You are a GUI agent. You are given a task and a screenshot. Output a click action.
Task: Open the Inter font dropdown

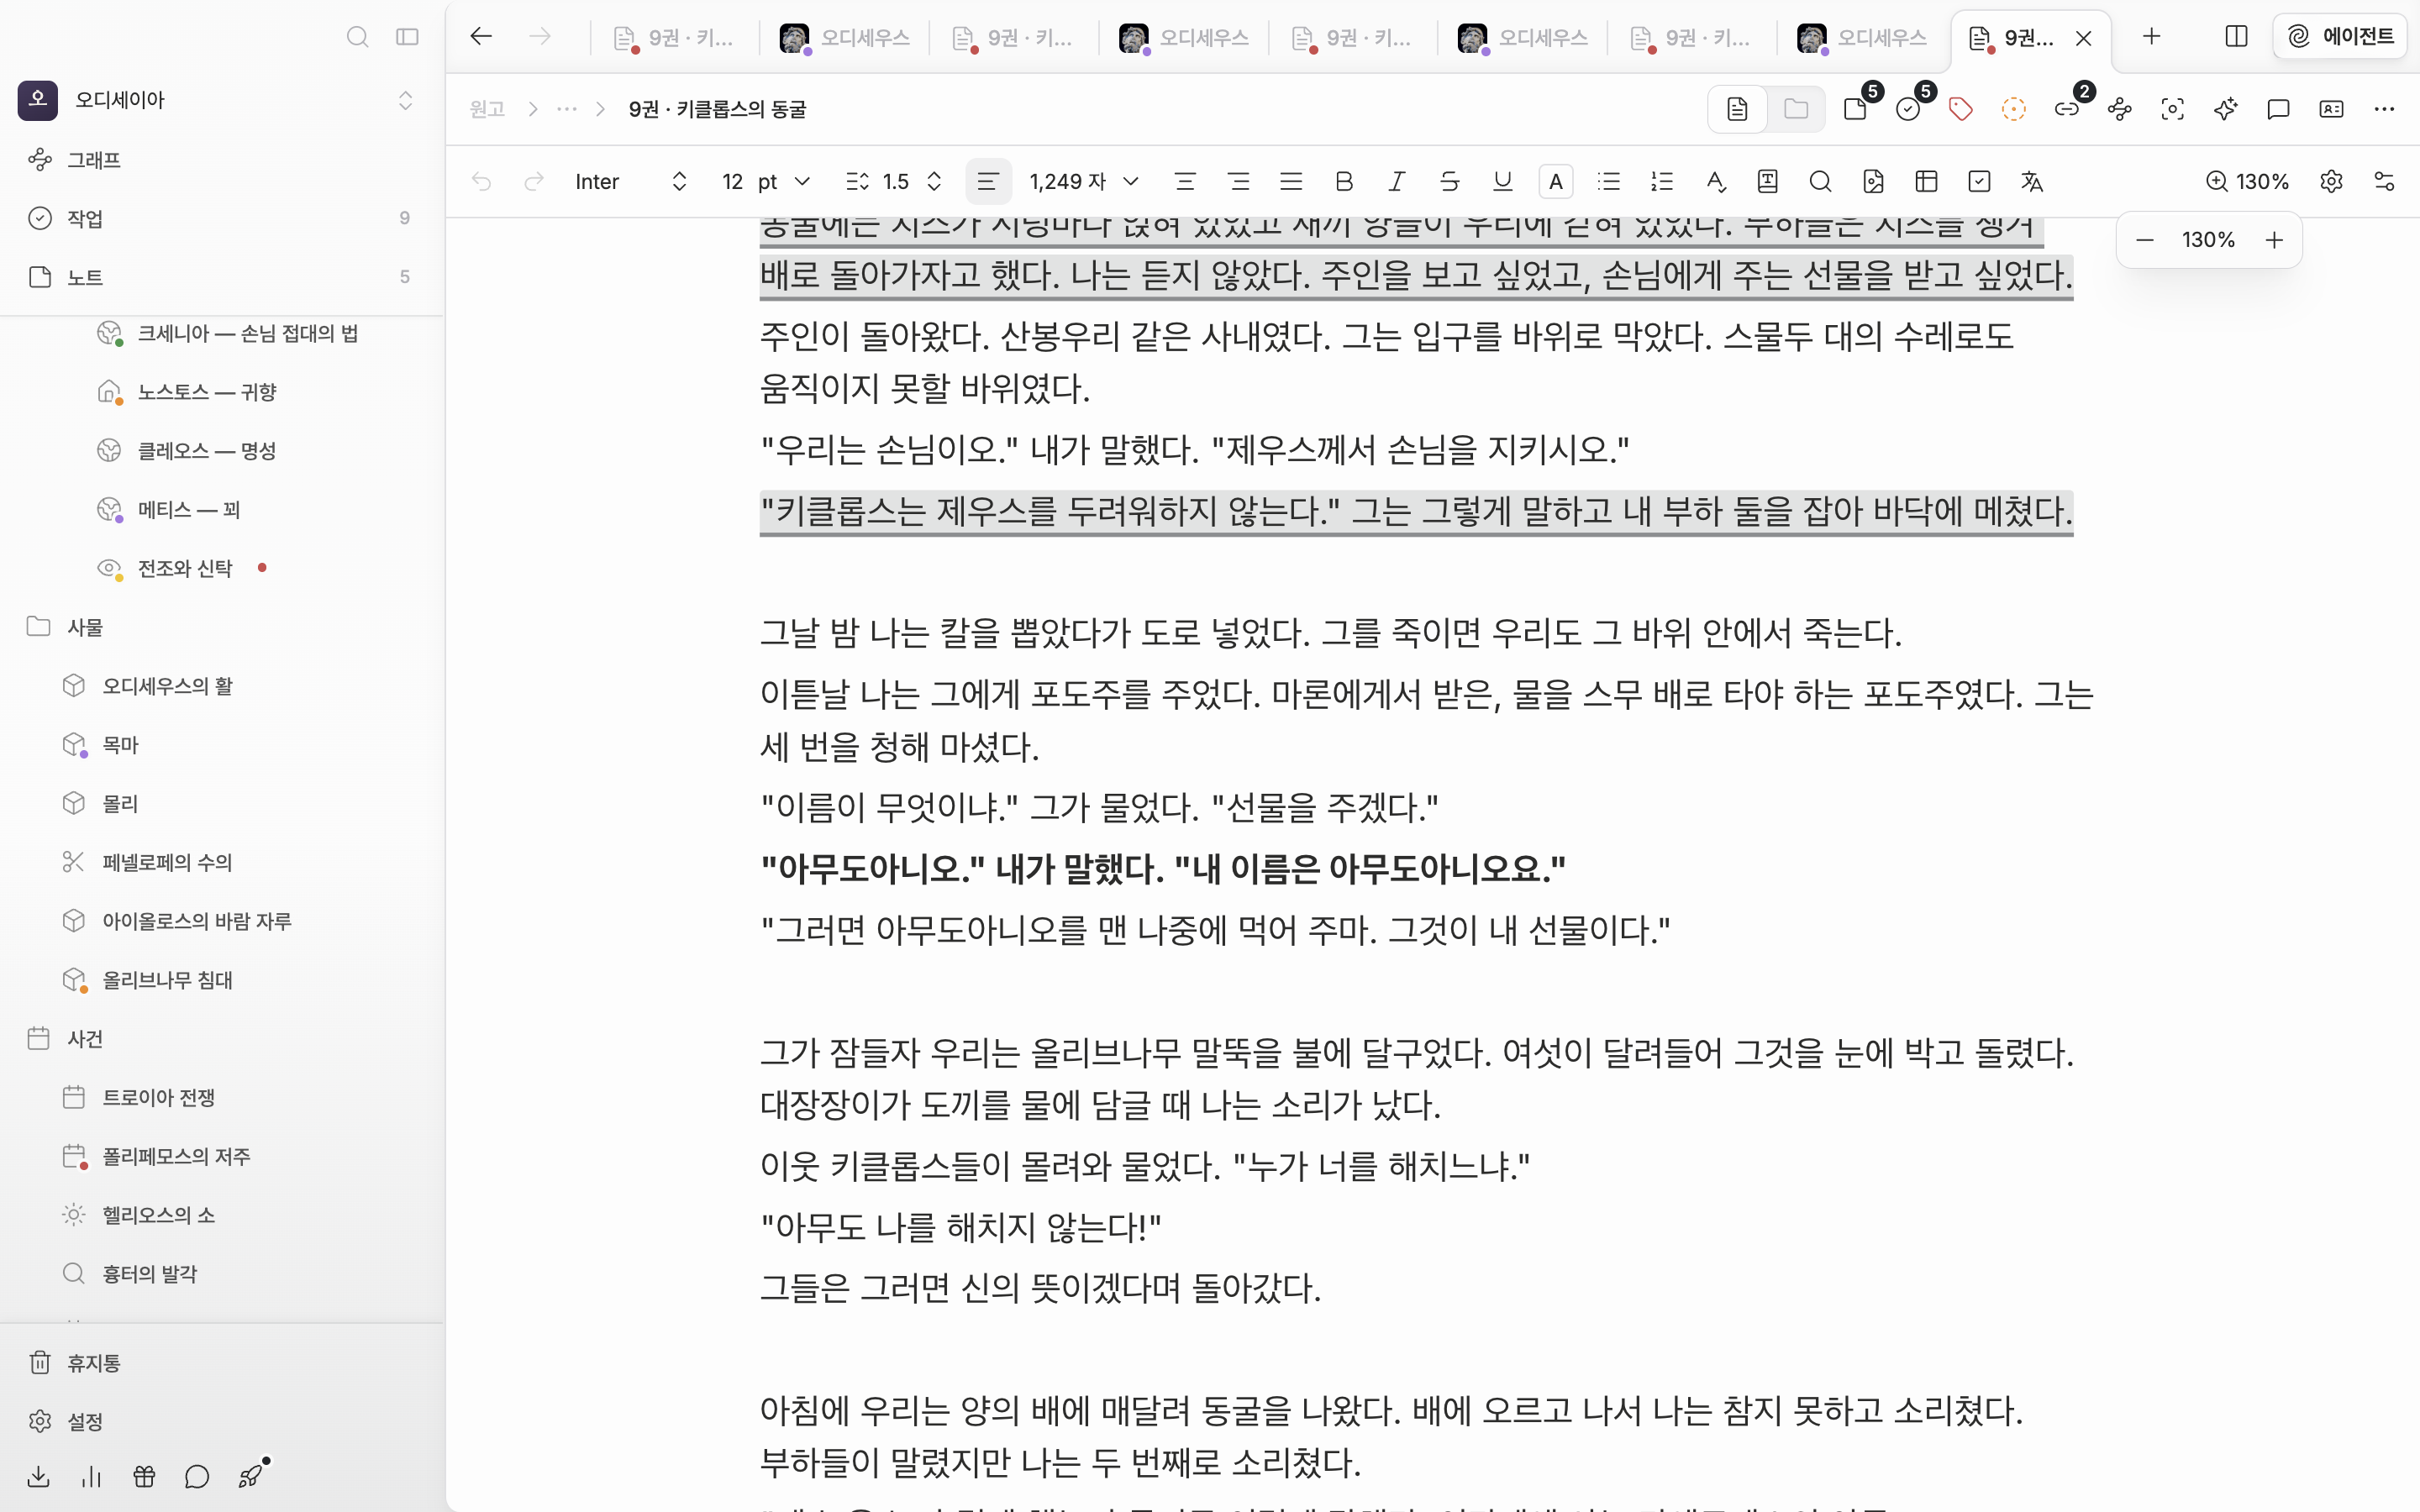coord(631,181)
